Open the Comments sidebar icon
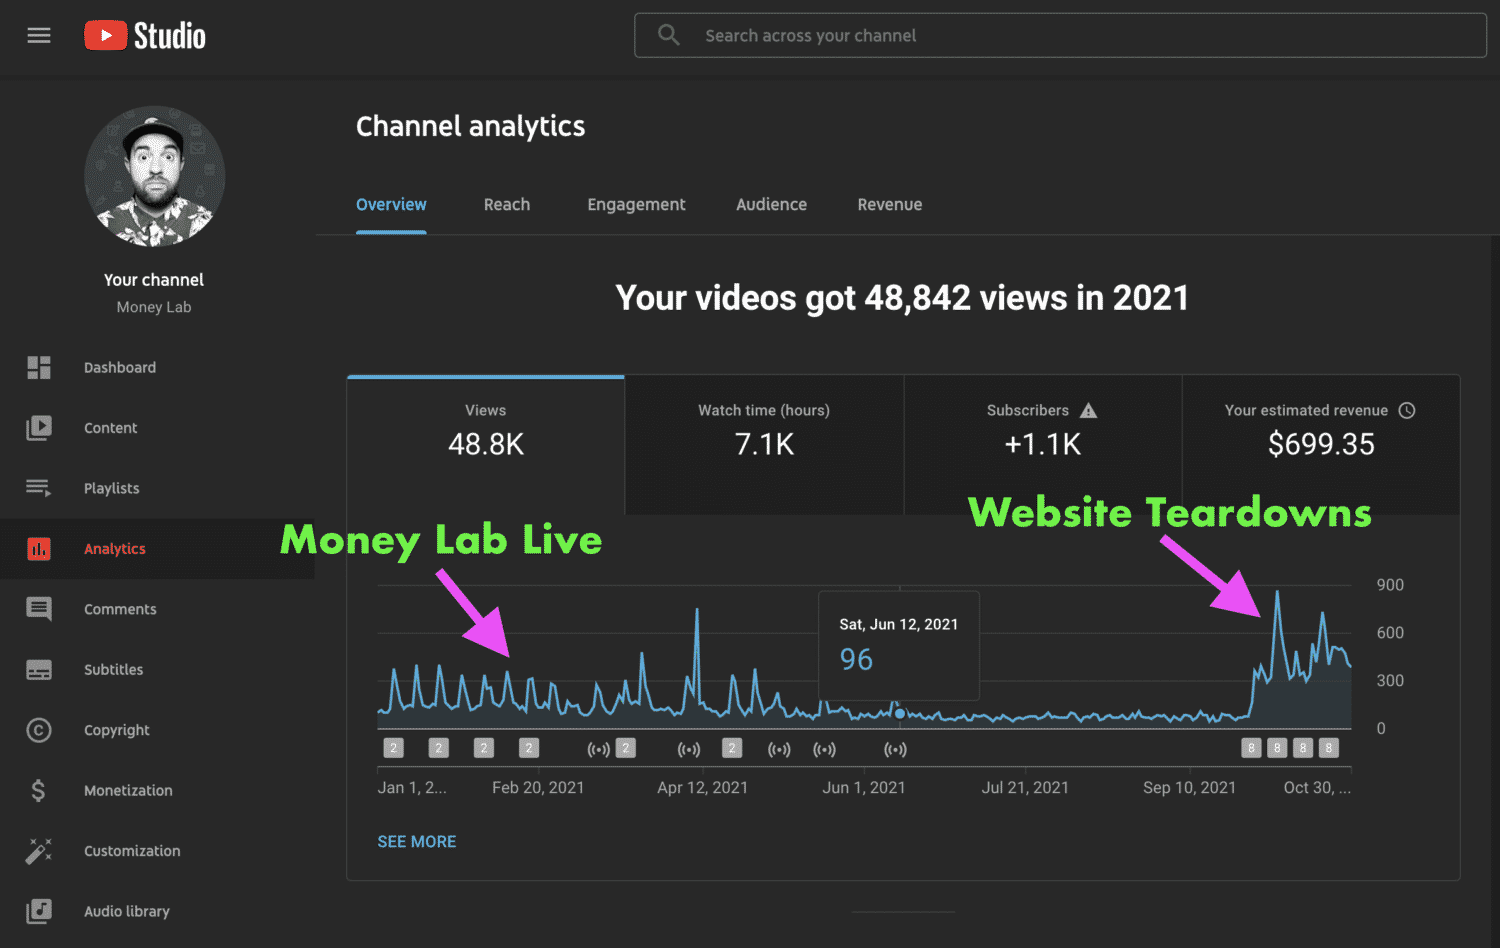1500x948 pixels. (x=39, y=609)
